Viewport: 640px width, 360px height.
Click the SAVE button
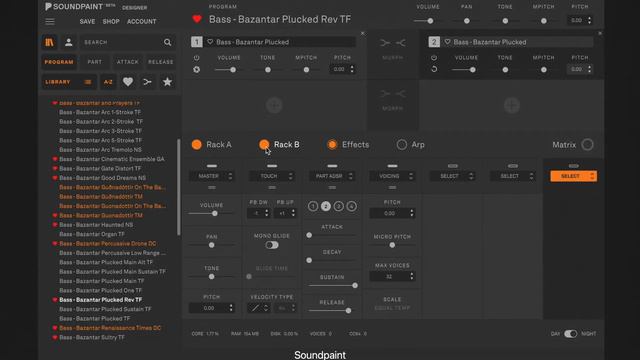pyautogui.click(x=87, y=22)
